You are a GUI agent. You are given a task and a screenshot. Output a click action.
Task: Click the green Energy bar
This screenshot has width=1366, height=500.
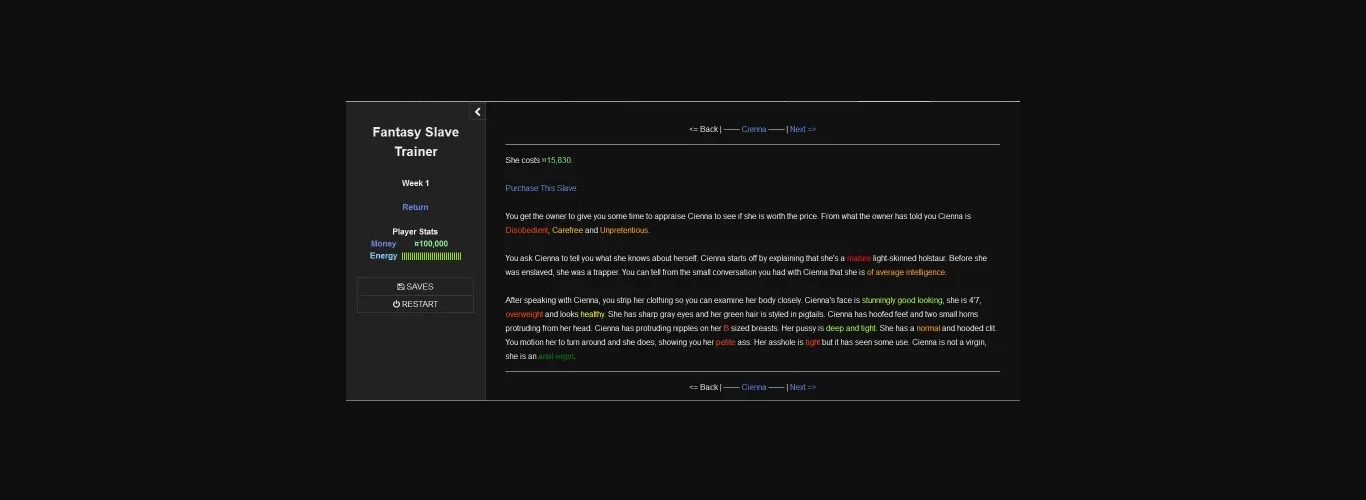(x=431, y=256)
